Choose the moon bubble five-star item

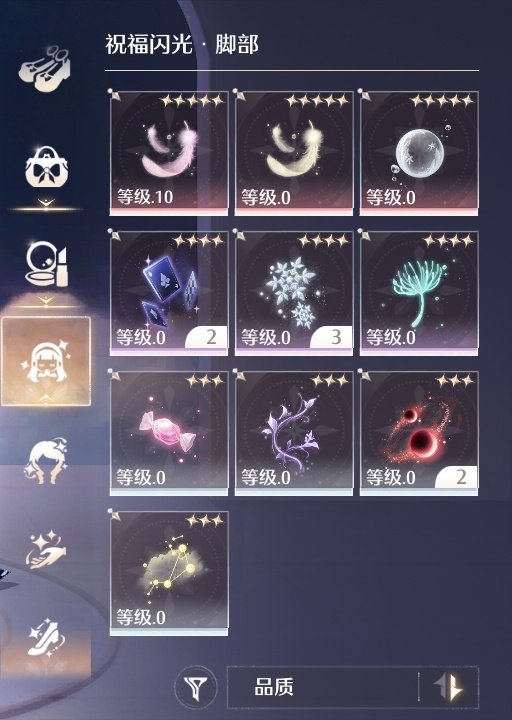click(x=419, y=153)
